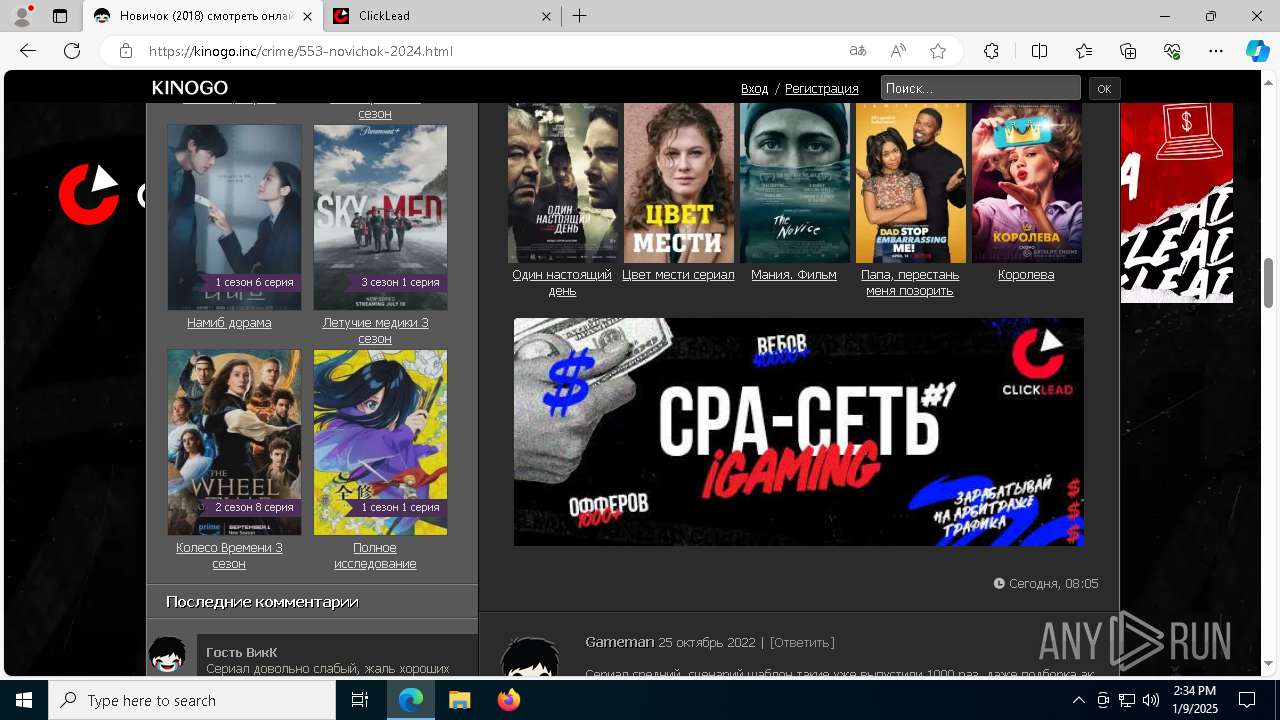This screenshot has width=1280, height=720.
Task: Open the Favorites list
Action: tap(1084, 51)
